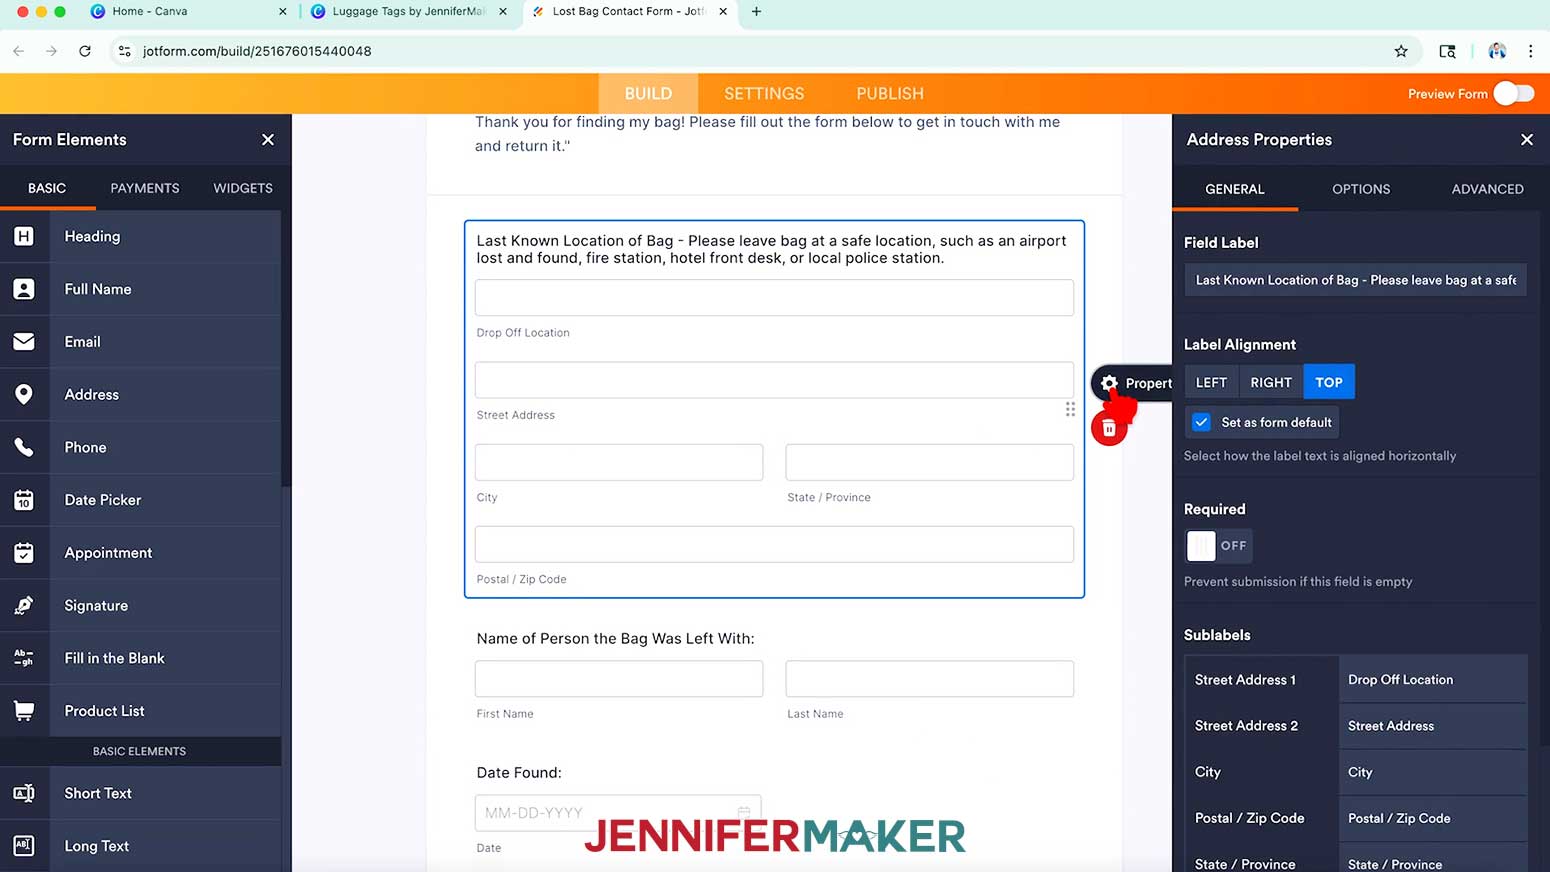Click the red trash delete-field icon
The height and width of the screenshot is (872, 1550).
pos(1108,428)
